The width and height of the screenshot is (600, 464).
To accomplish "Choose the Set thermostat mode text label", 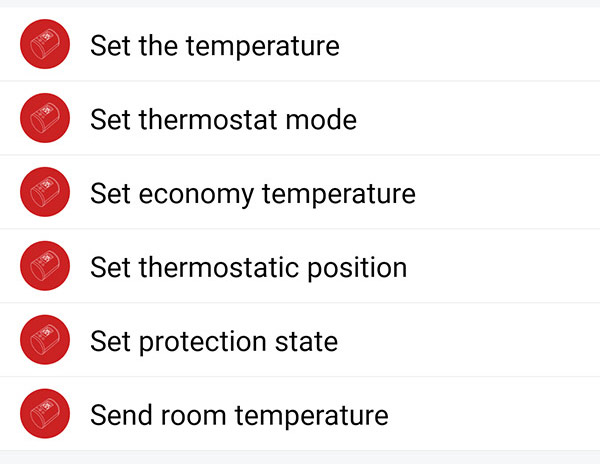I will point(223,119).
